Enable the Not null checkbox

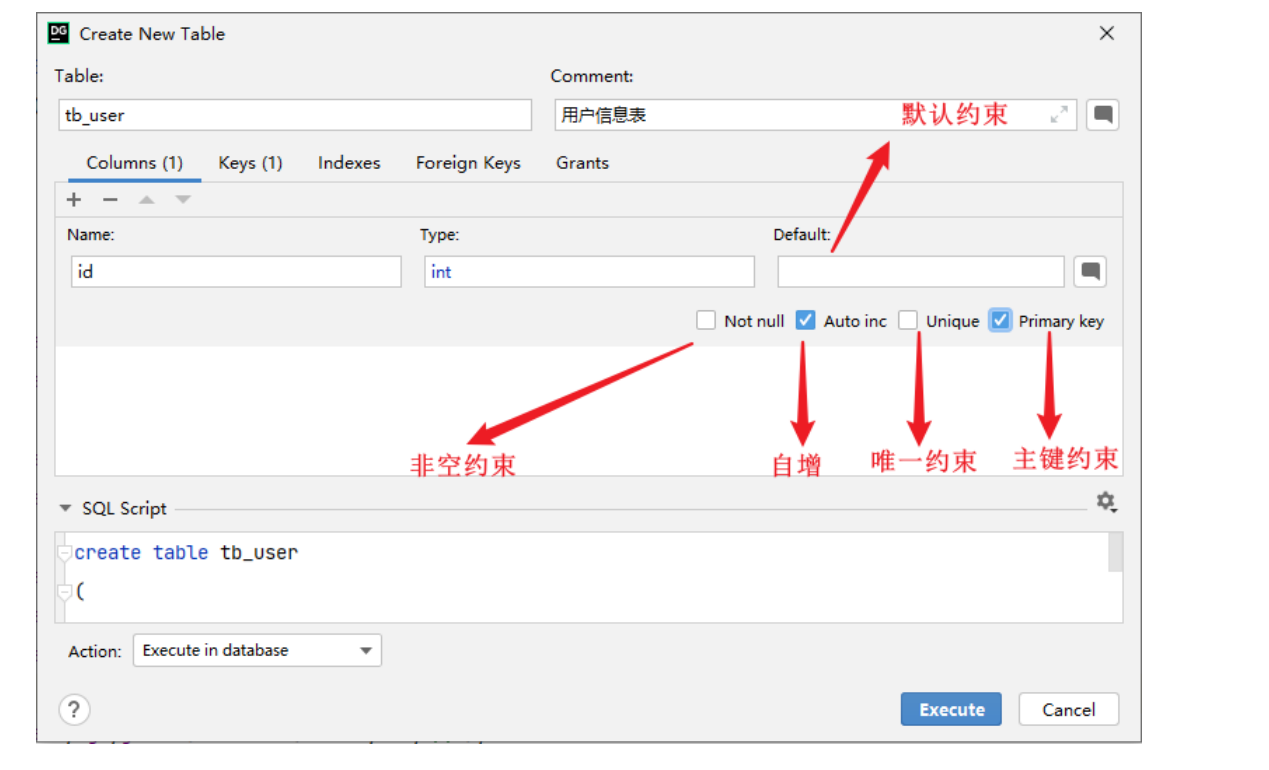click(706, 320)
